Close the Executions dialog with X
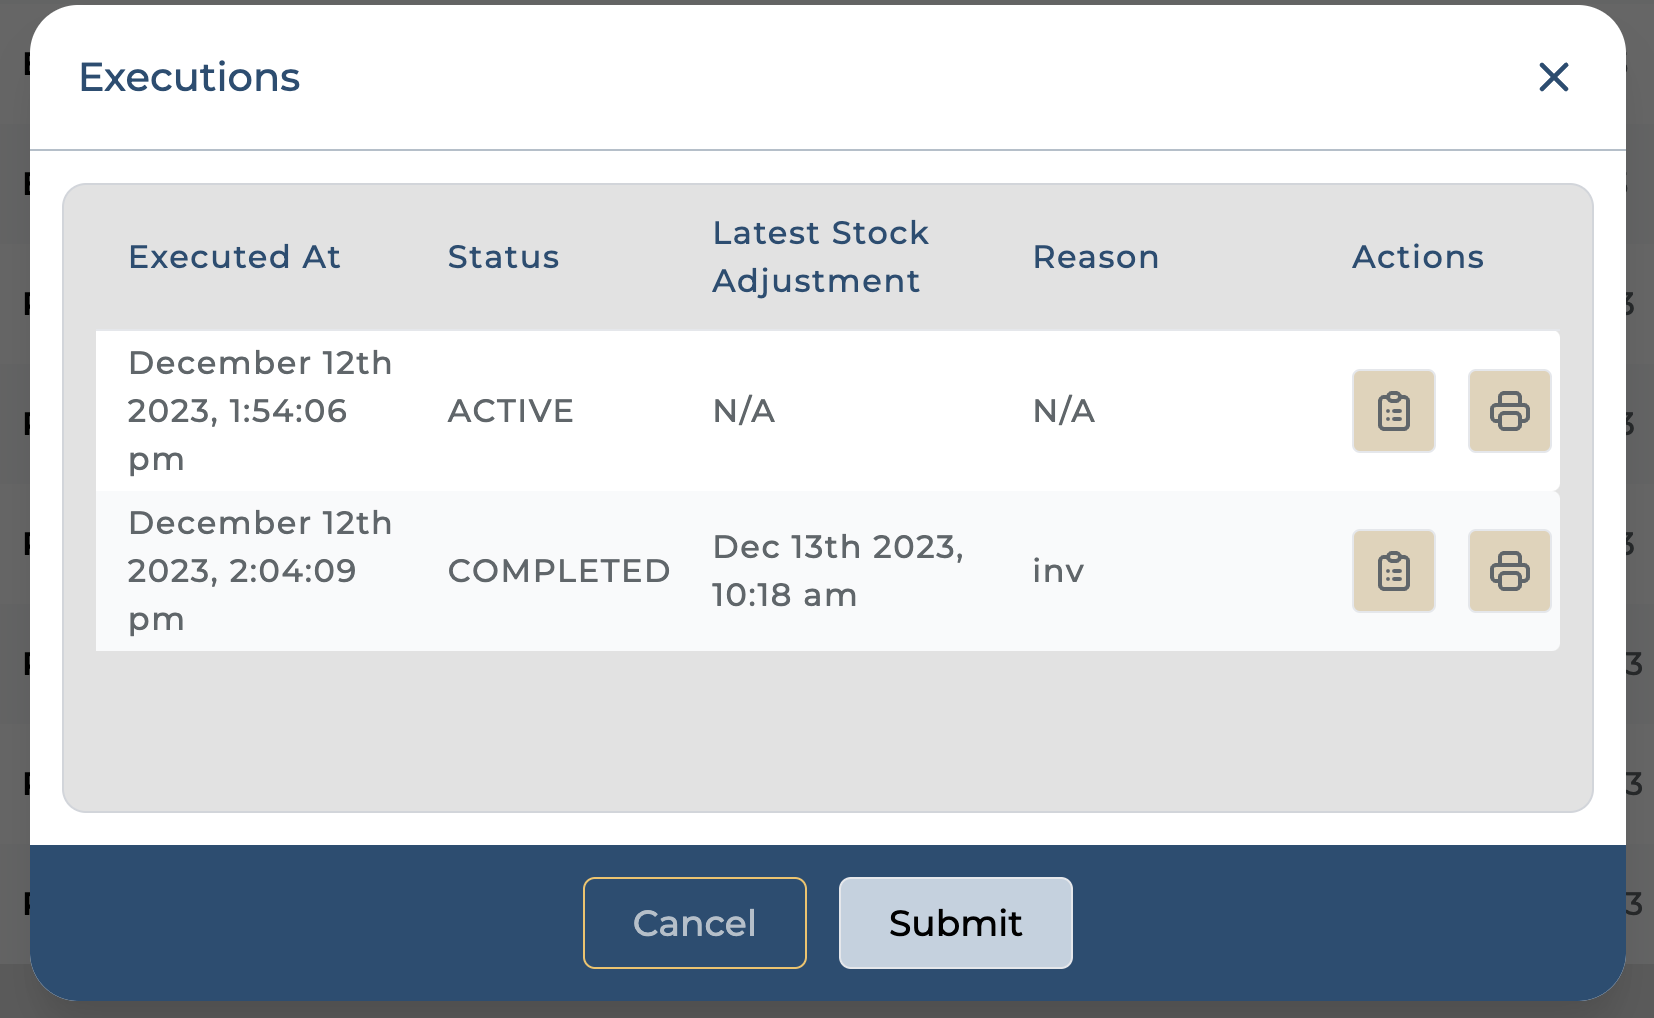 click(x=1553, y=77)
